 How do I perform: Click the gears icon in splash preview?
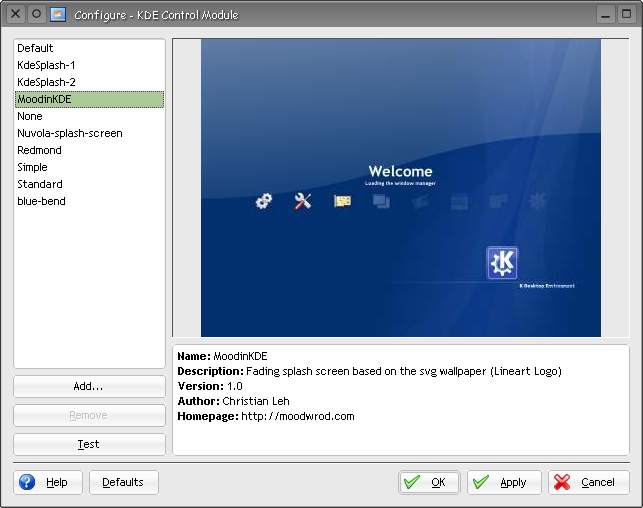pyautogui.click(x=263, y=201)
